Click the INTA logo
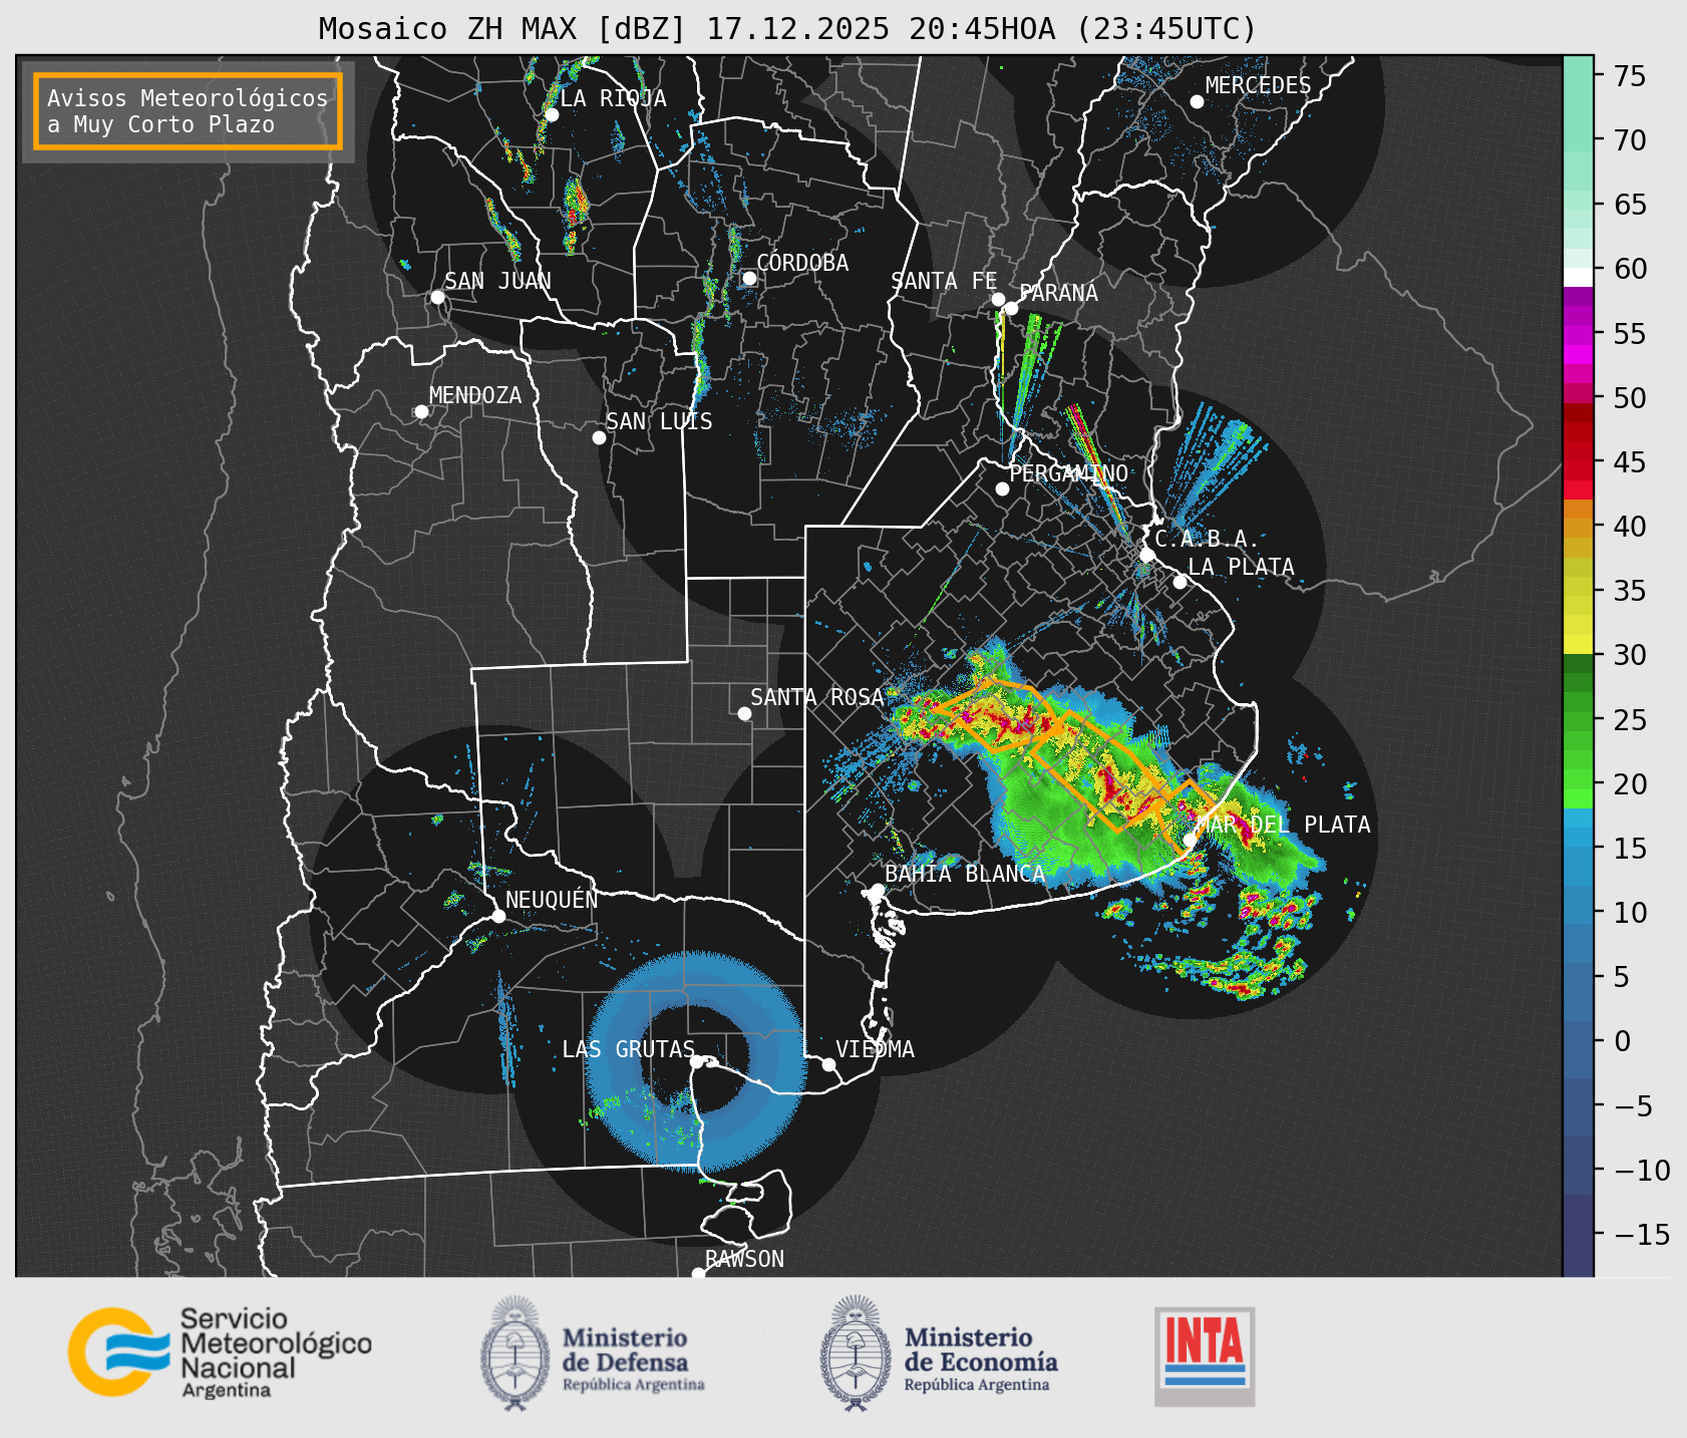1687x1438 pixels. [1204, 1356]
